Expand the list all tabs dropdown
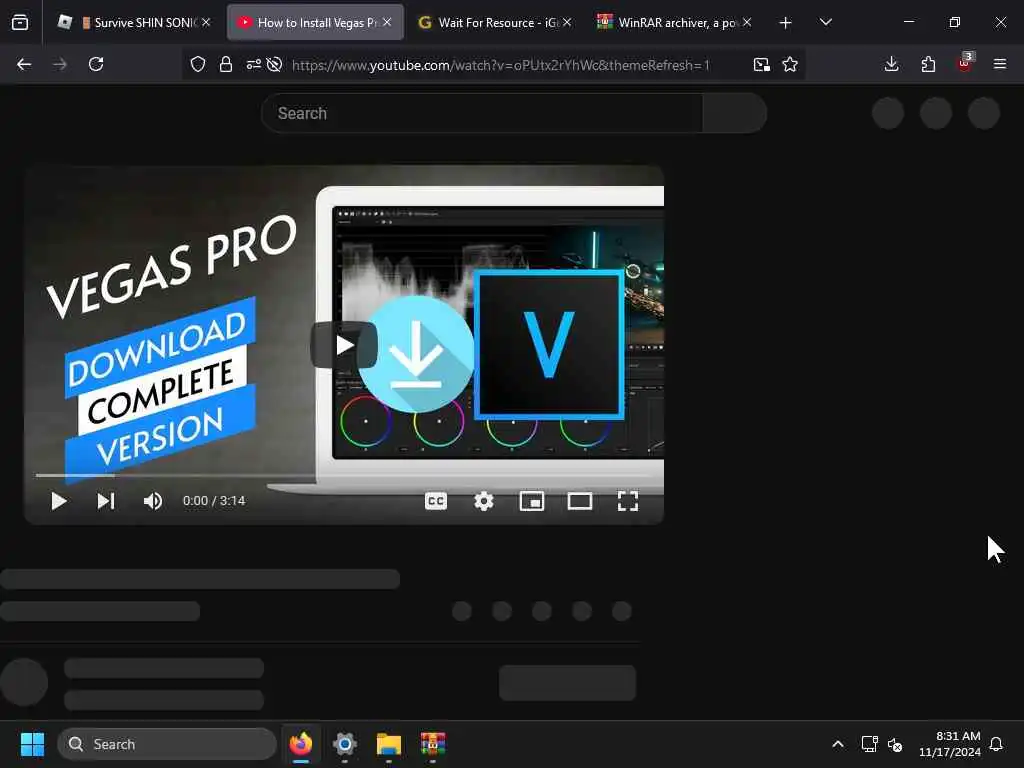 click(825, 22)
